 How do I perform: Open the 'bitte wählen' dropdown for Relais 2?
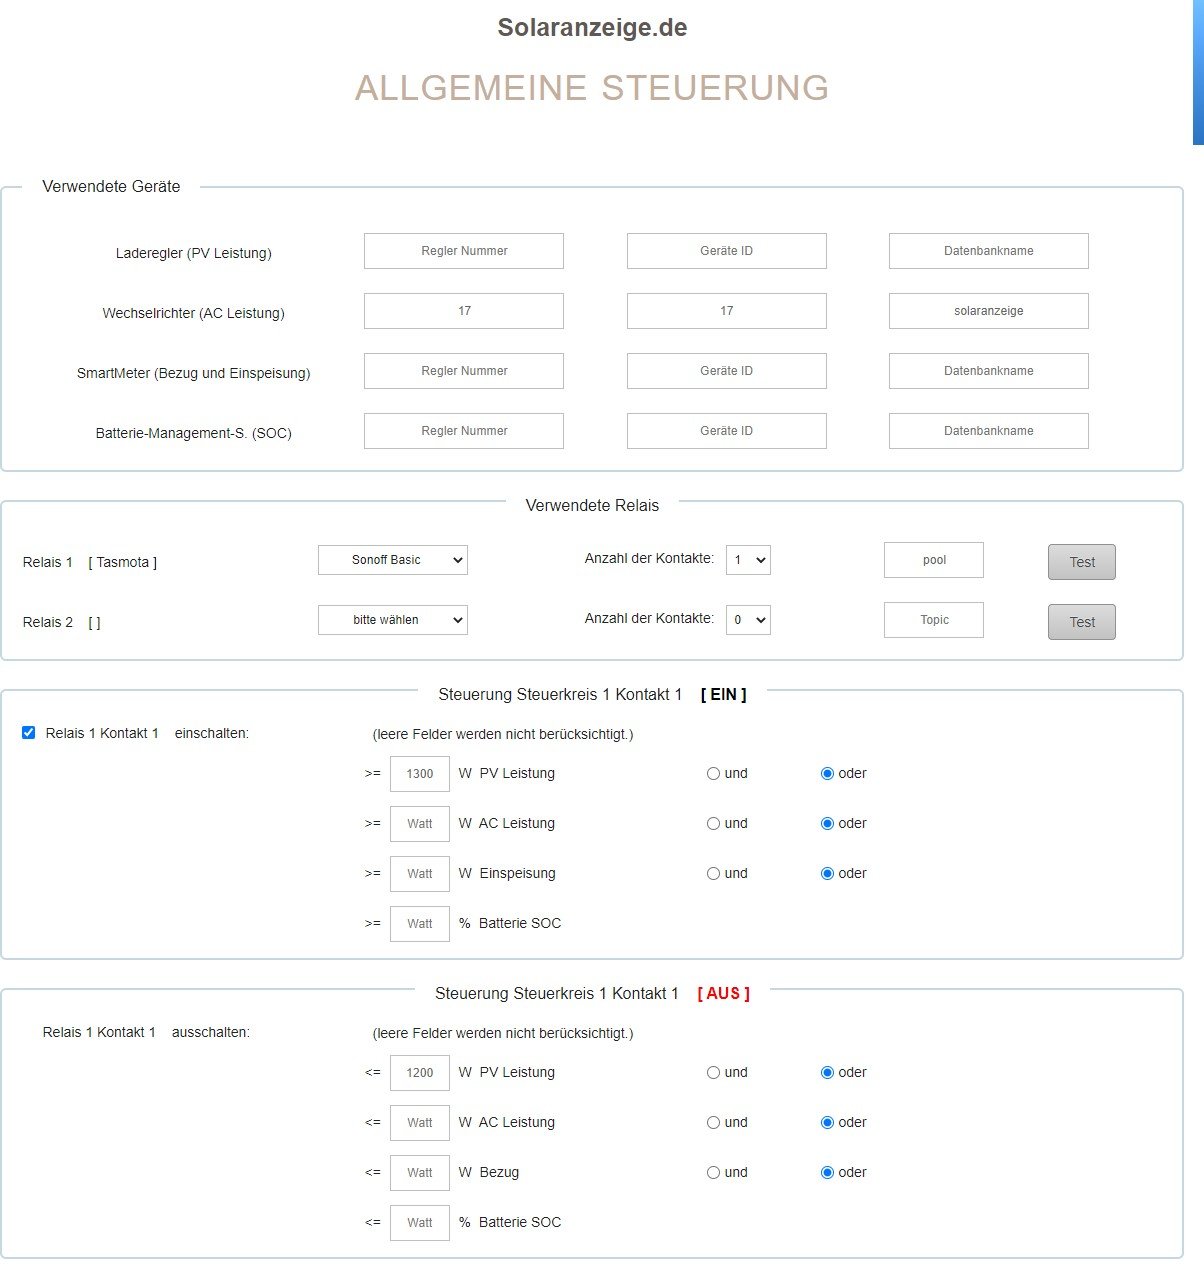click(x=393, y=620)
